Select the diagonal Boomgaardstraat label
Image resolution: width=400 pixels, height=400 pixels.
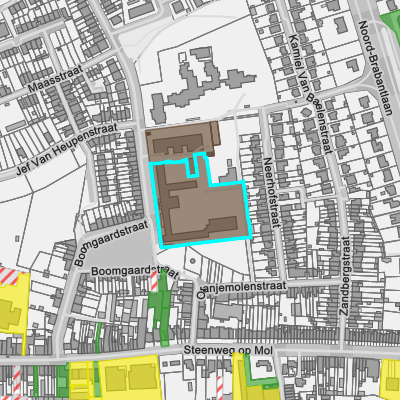(111, 243)
